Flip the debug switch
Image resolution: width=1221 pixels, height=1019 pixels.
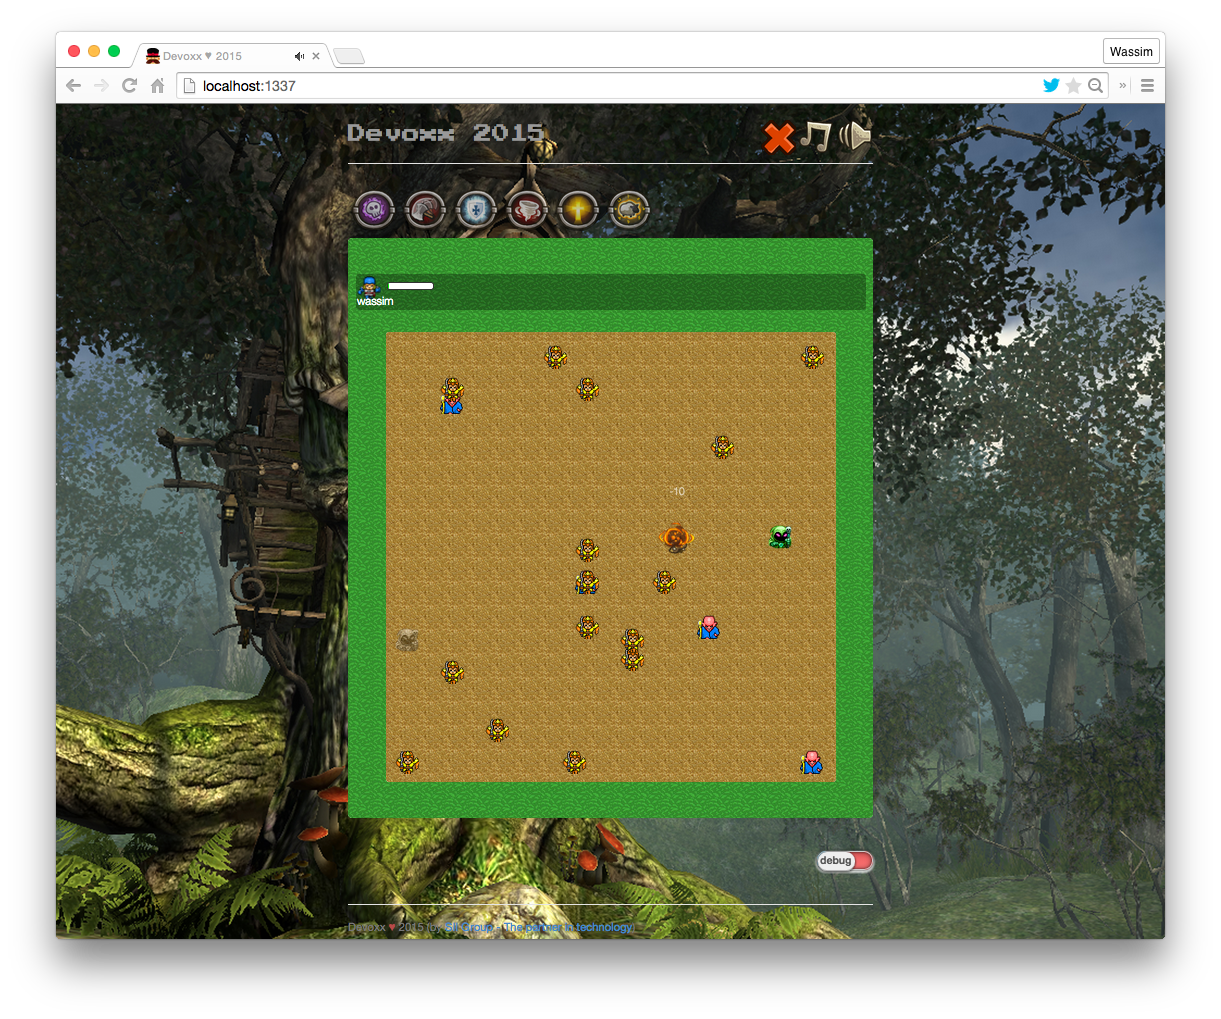click(845, 861)
